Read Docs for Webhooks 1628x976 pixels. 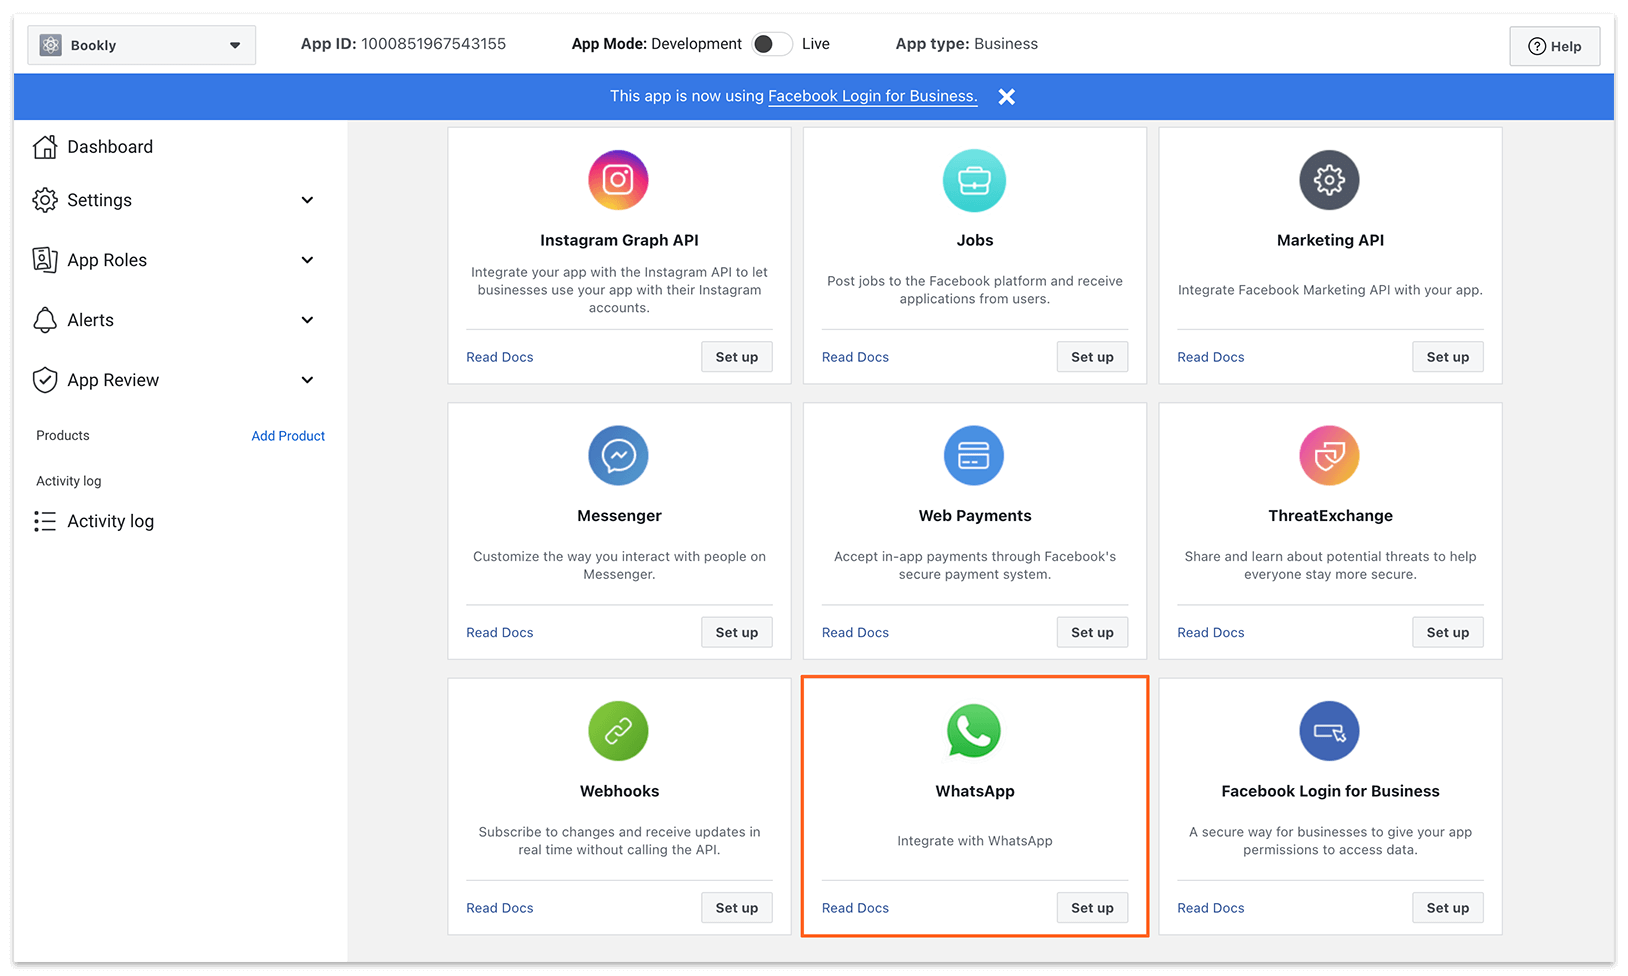[500, 908]
